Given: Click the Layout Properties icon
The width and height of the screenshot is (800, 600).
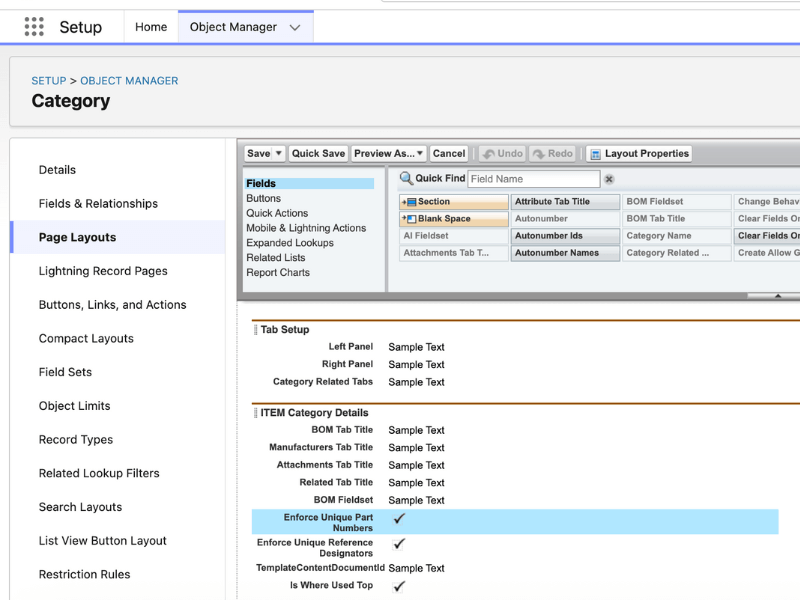Looking at the screenshot, I should pyautogui.click(x=595, y=154).
